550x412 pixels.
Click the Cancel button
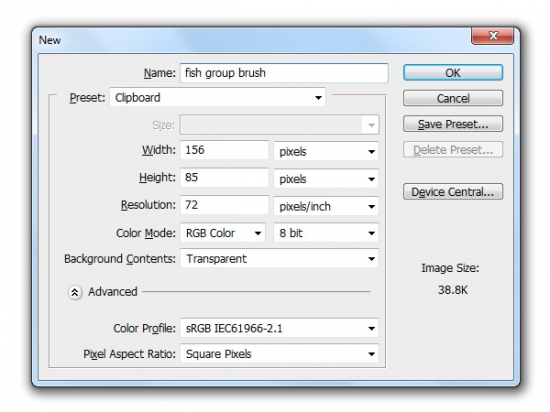tap(453, 98)
